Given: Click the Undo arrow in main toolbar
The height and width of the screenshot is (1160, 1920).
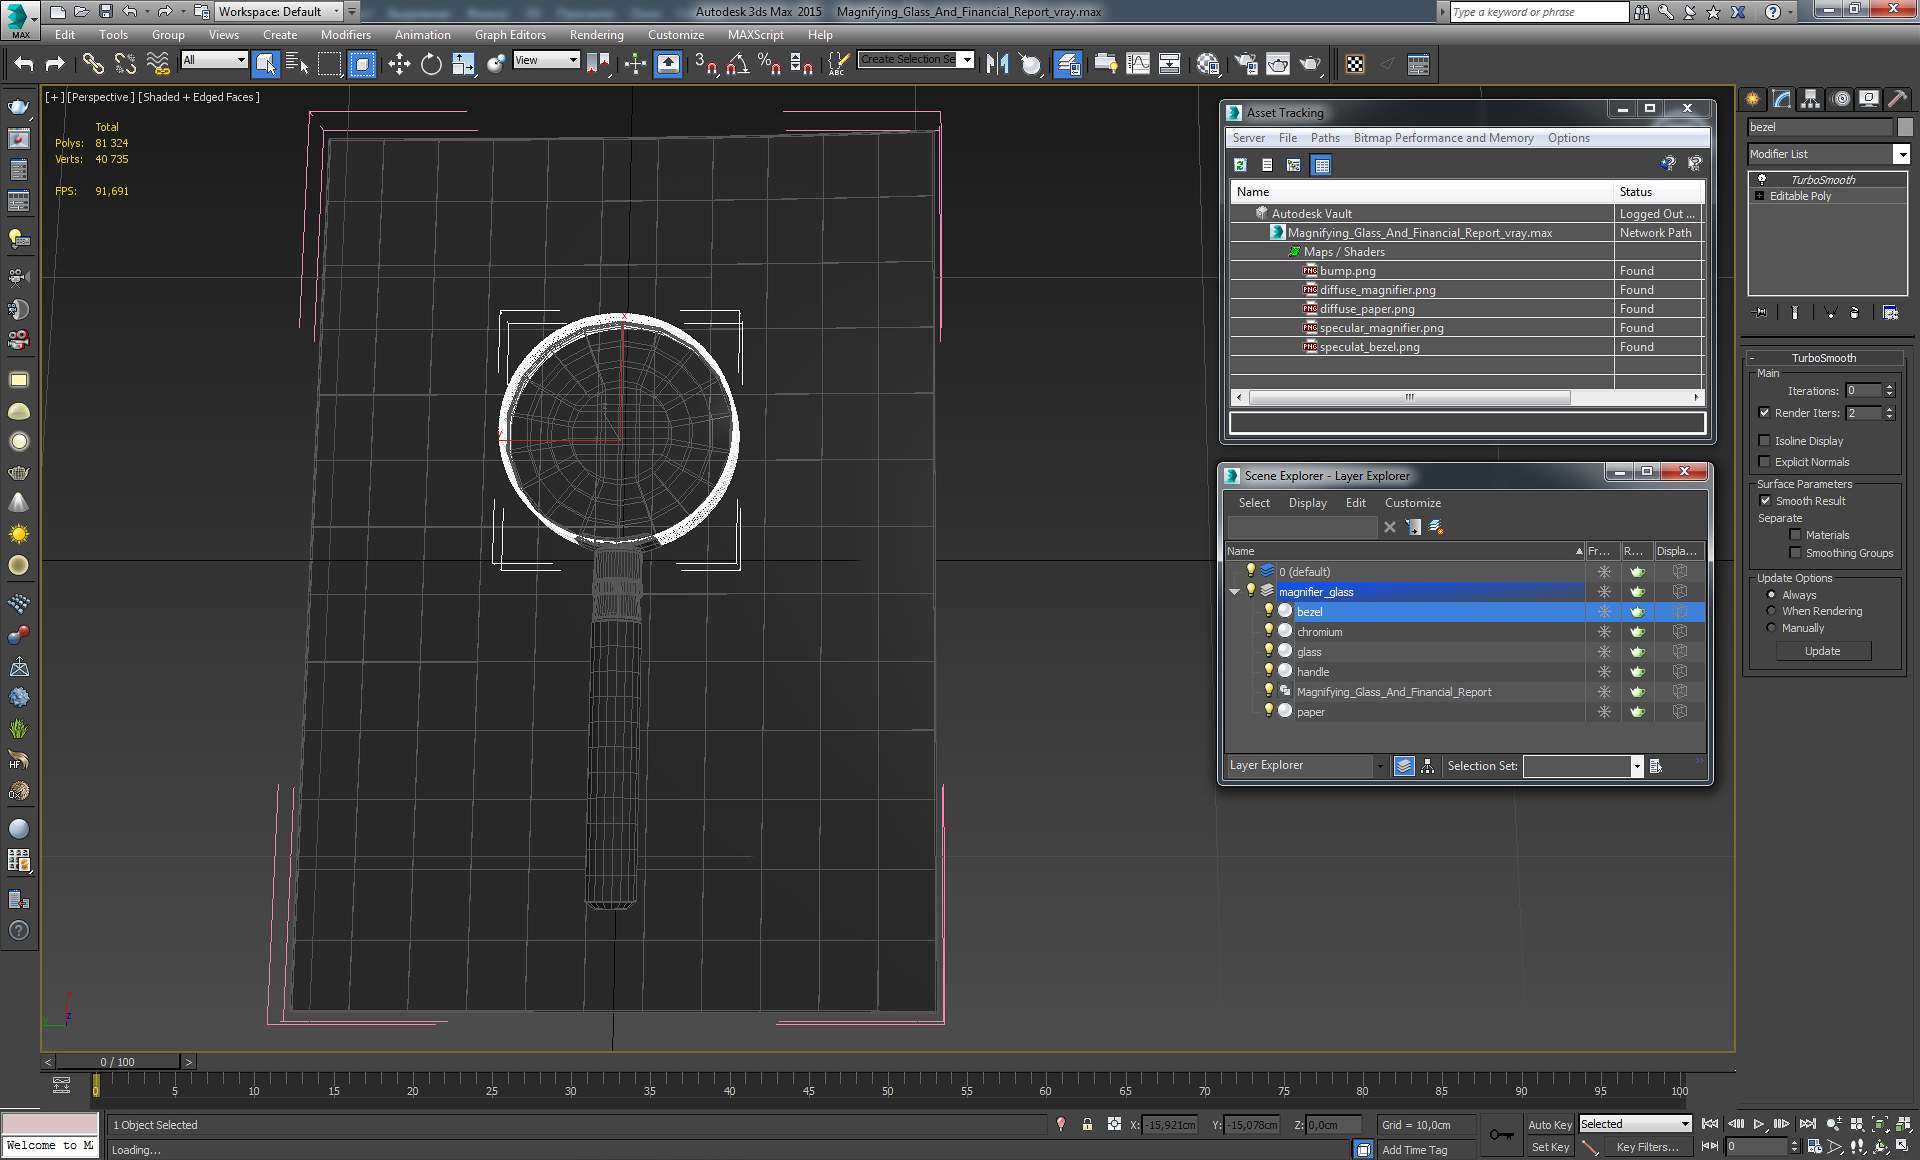Looking at the screenshot, I should [x=24, y=64].
